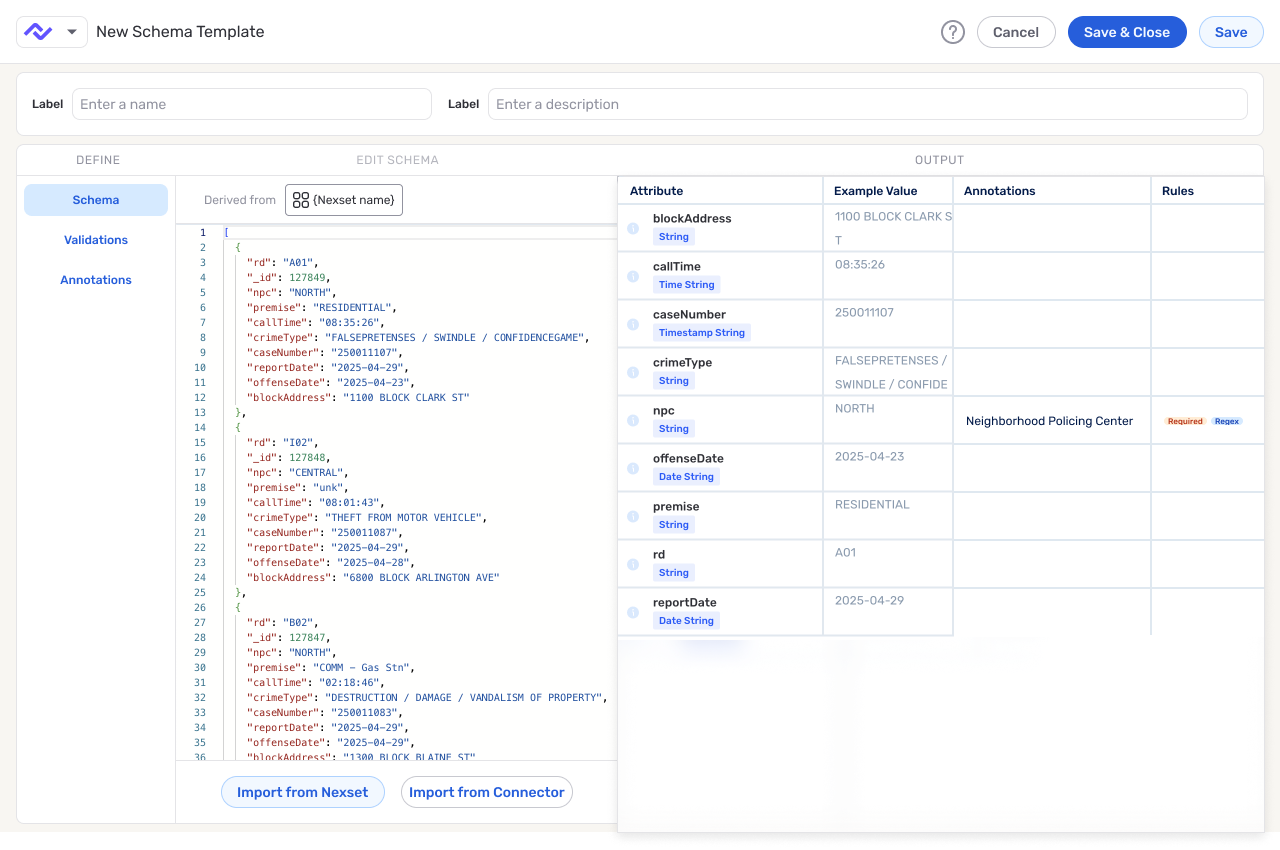Select the Validations section
Image resolution: width=1280 pixels, height=850 pixels.
96,239
